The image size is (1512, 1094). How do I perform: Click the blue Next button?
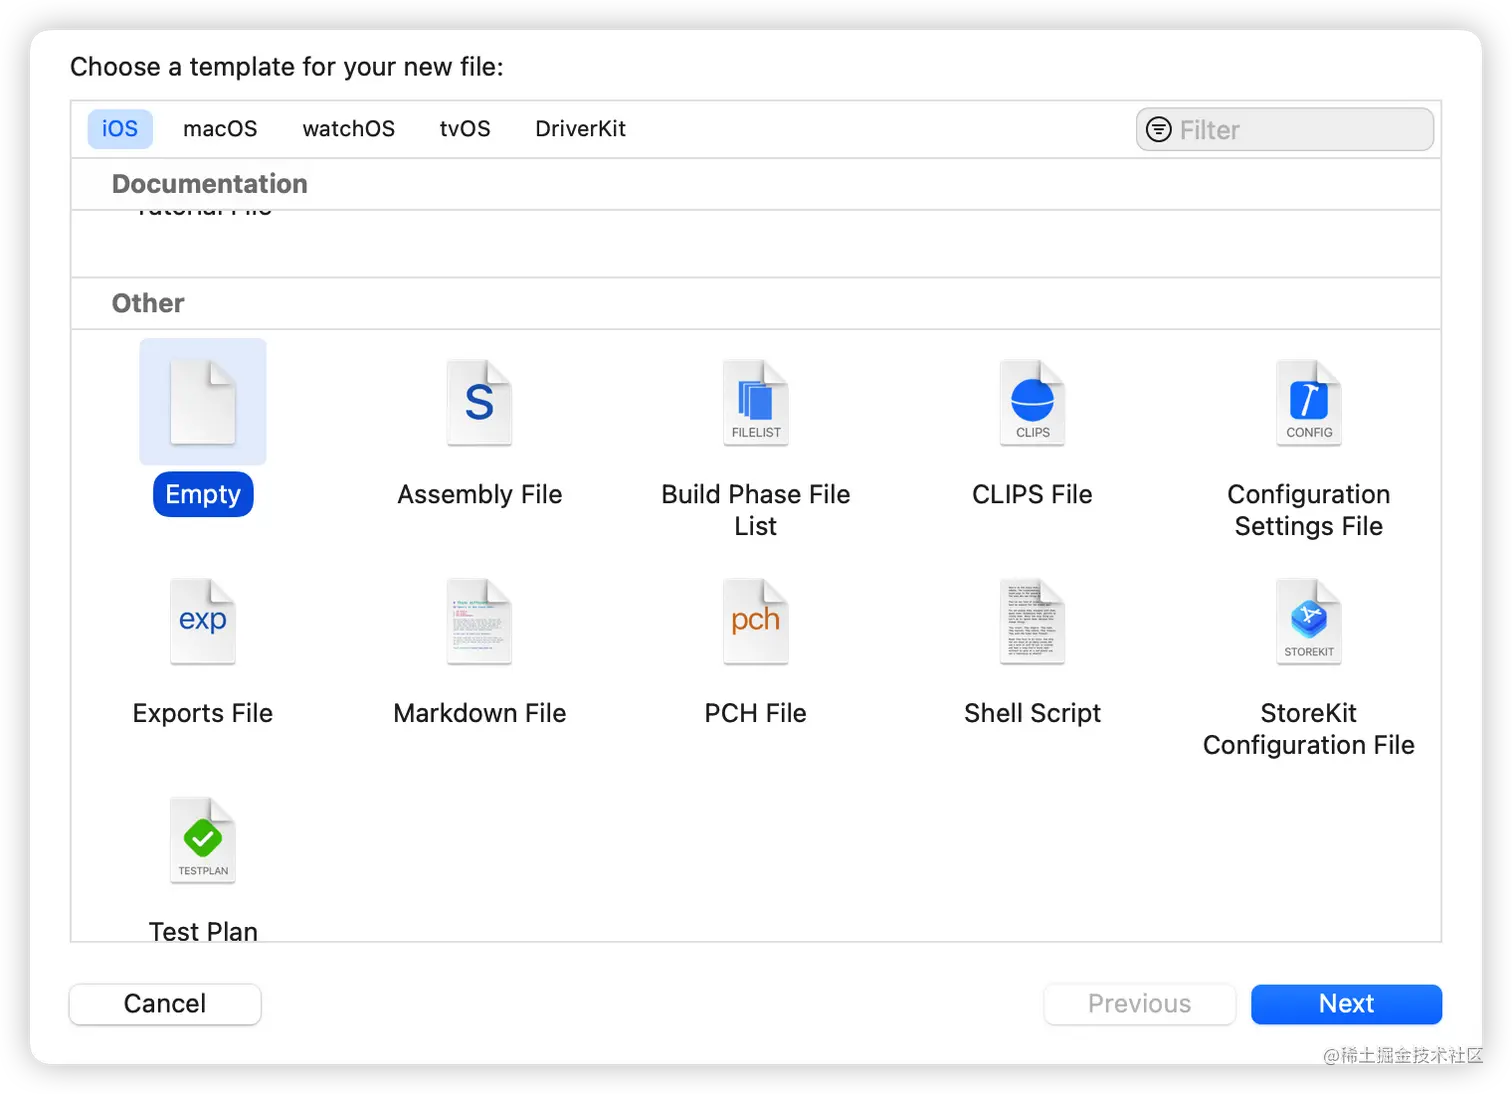pos(1346,1004)
